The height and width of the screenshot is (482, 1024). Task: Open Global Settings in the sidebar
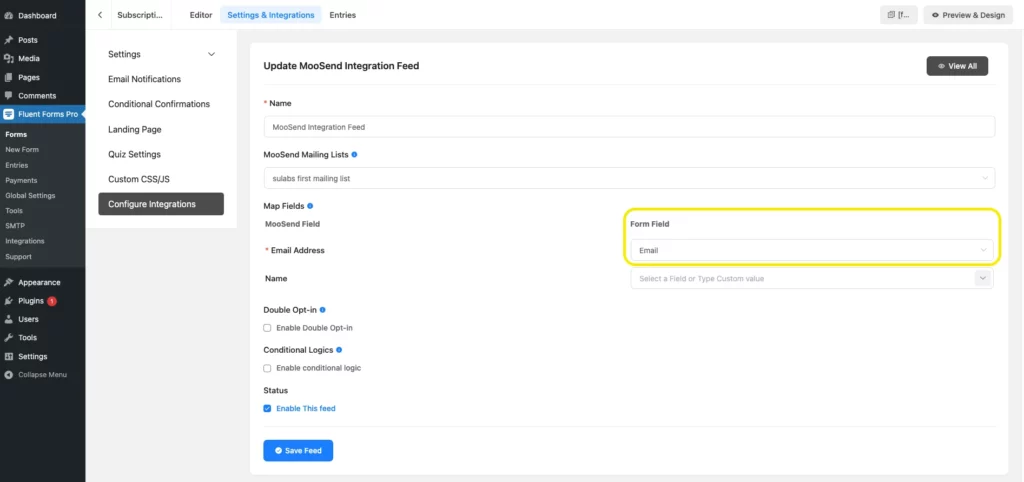pyautogui.click(x=30, y=195)
